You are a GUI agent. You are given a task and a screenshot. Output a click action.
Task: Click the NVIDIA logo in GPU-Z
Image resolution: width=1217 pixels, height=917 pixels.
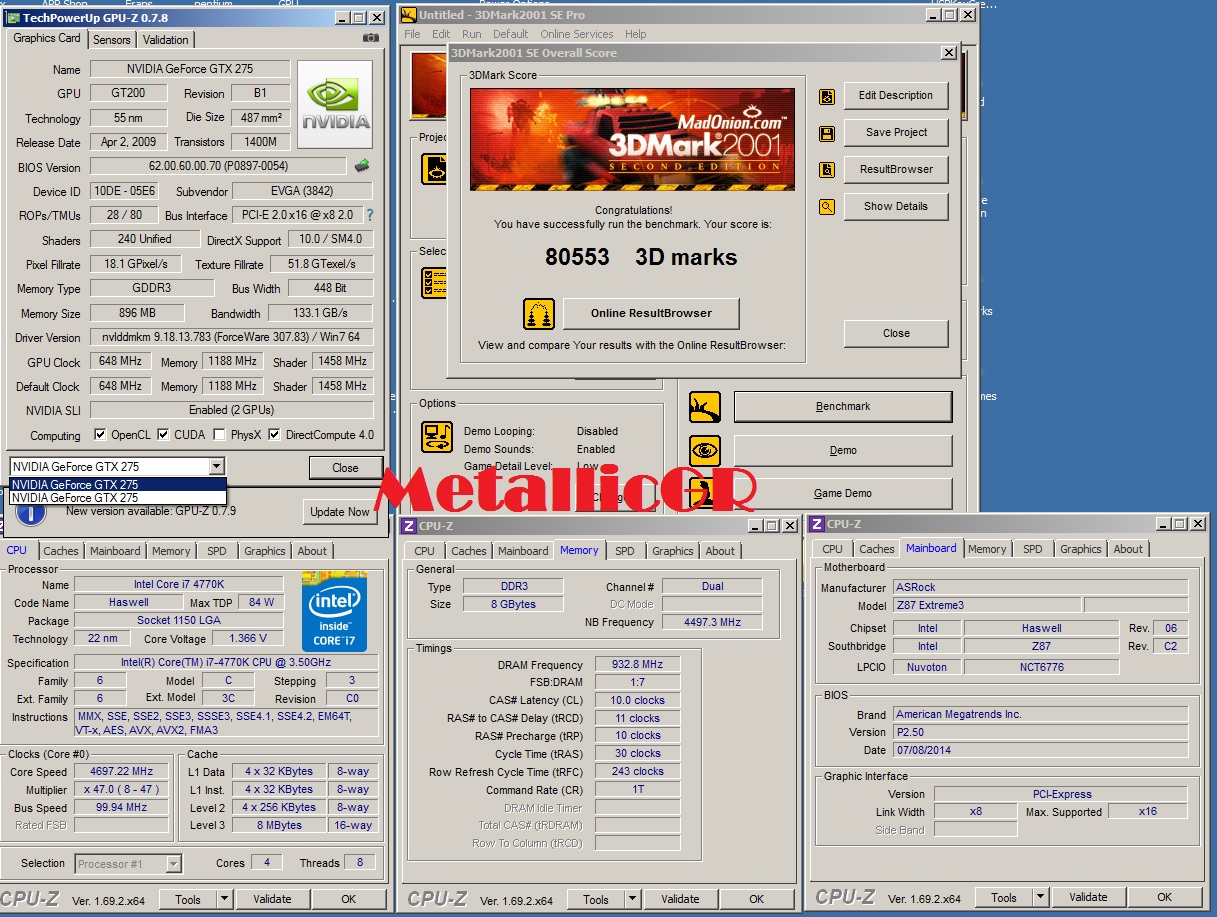click(335, 105)
